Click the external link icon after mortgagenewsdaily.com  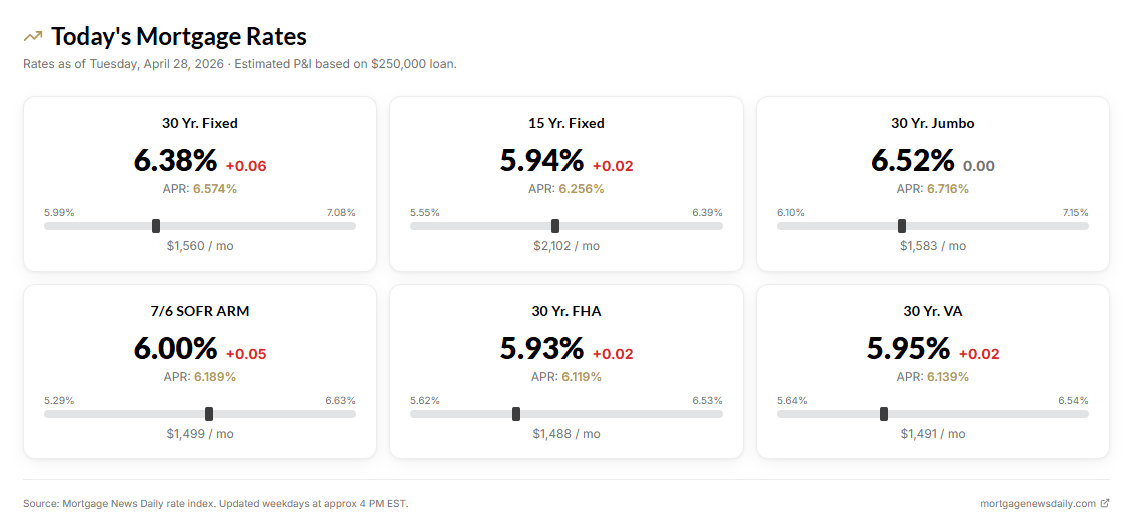point(1104,503)
